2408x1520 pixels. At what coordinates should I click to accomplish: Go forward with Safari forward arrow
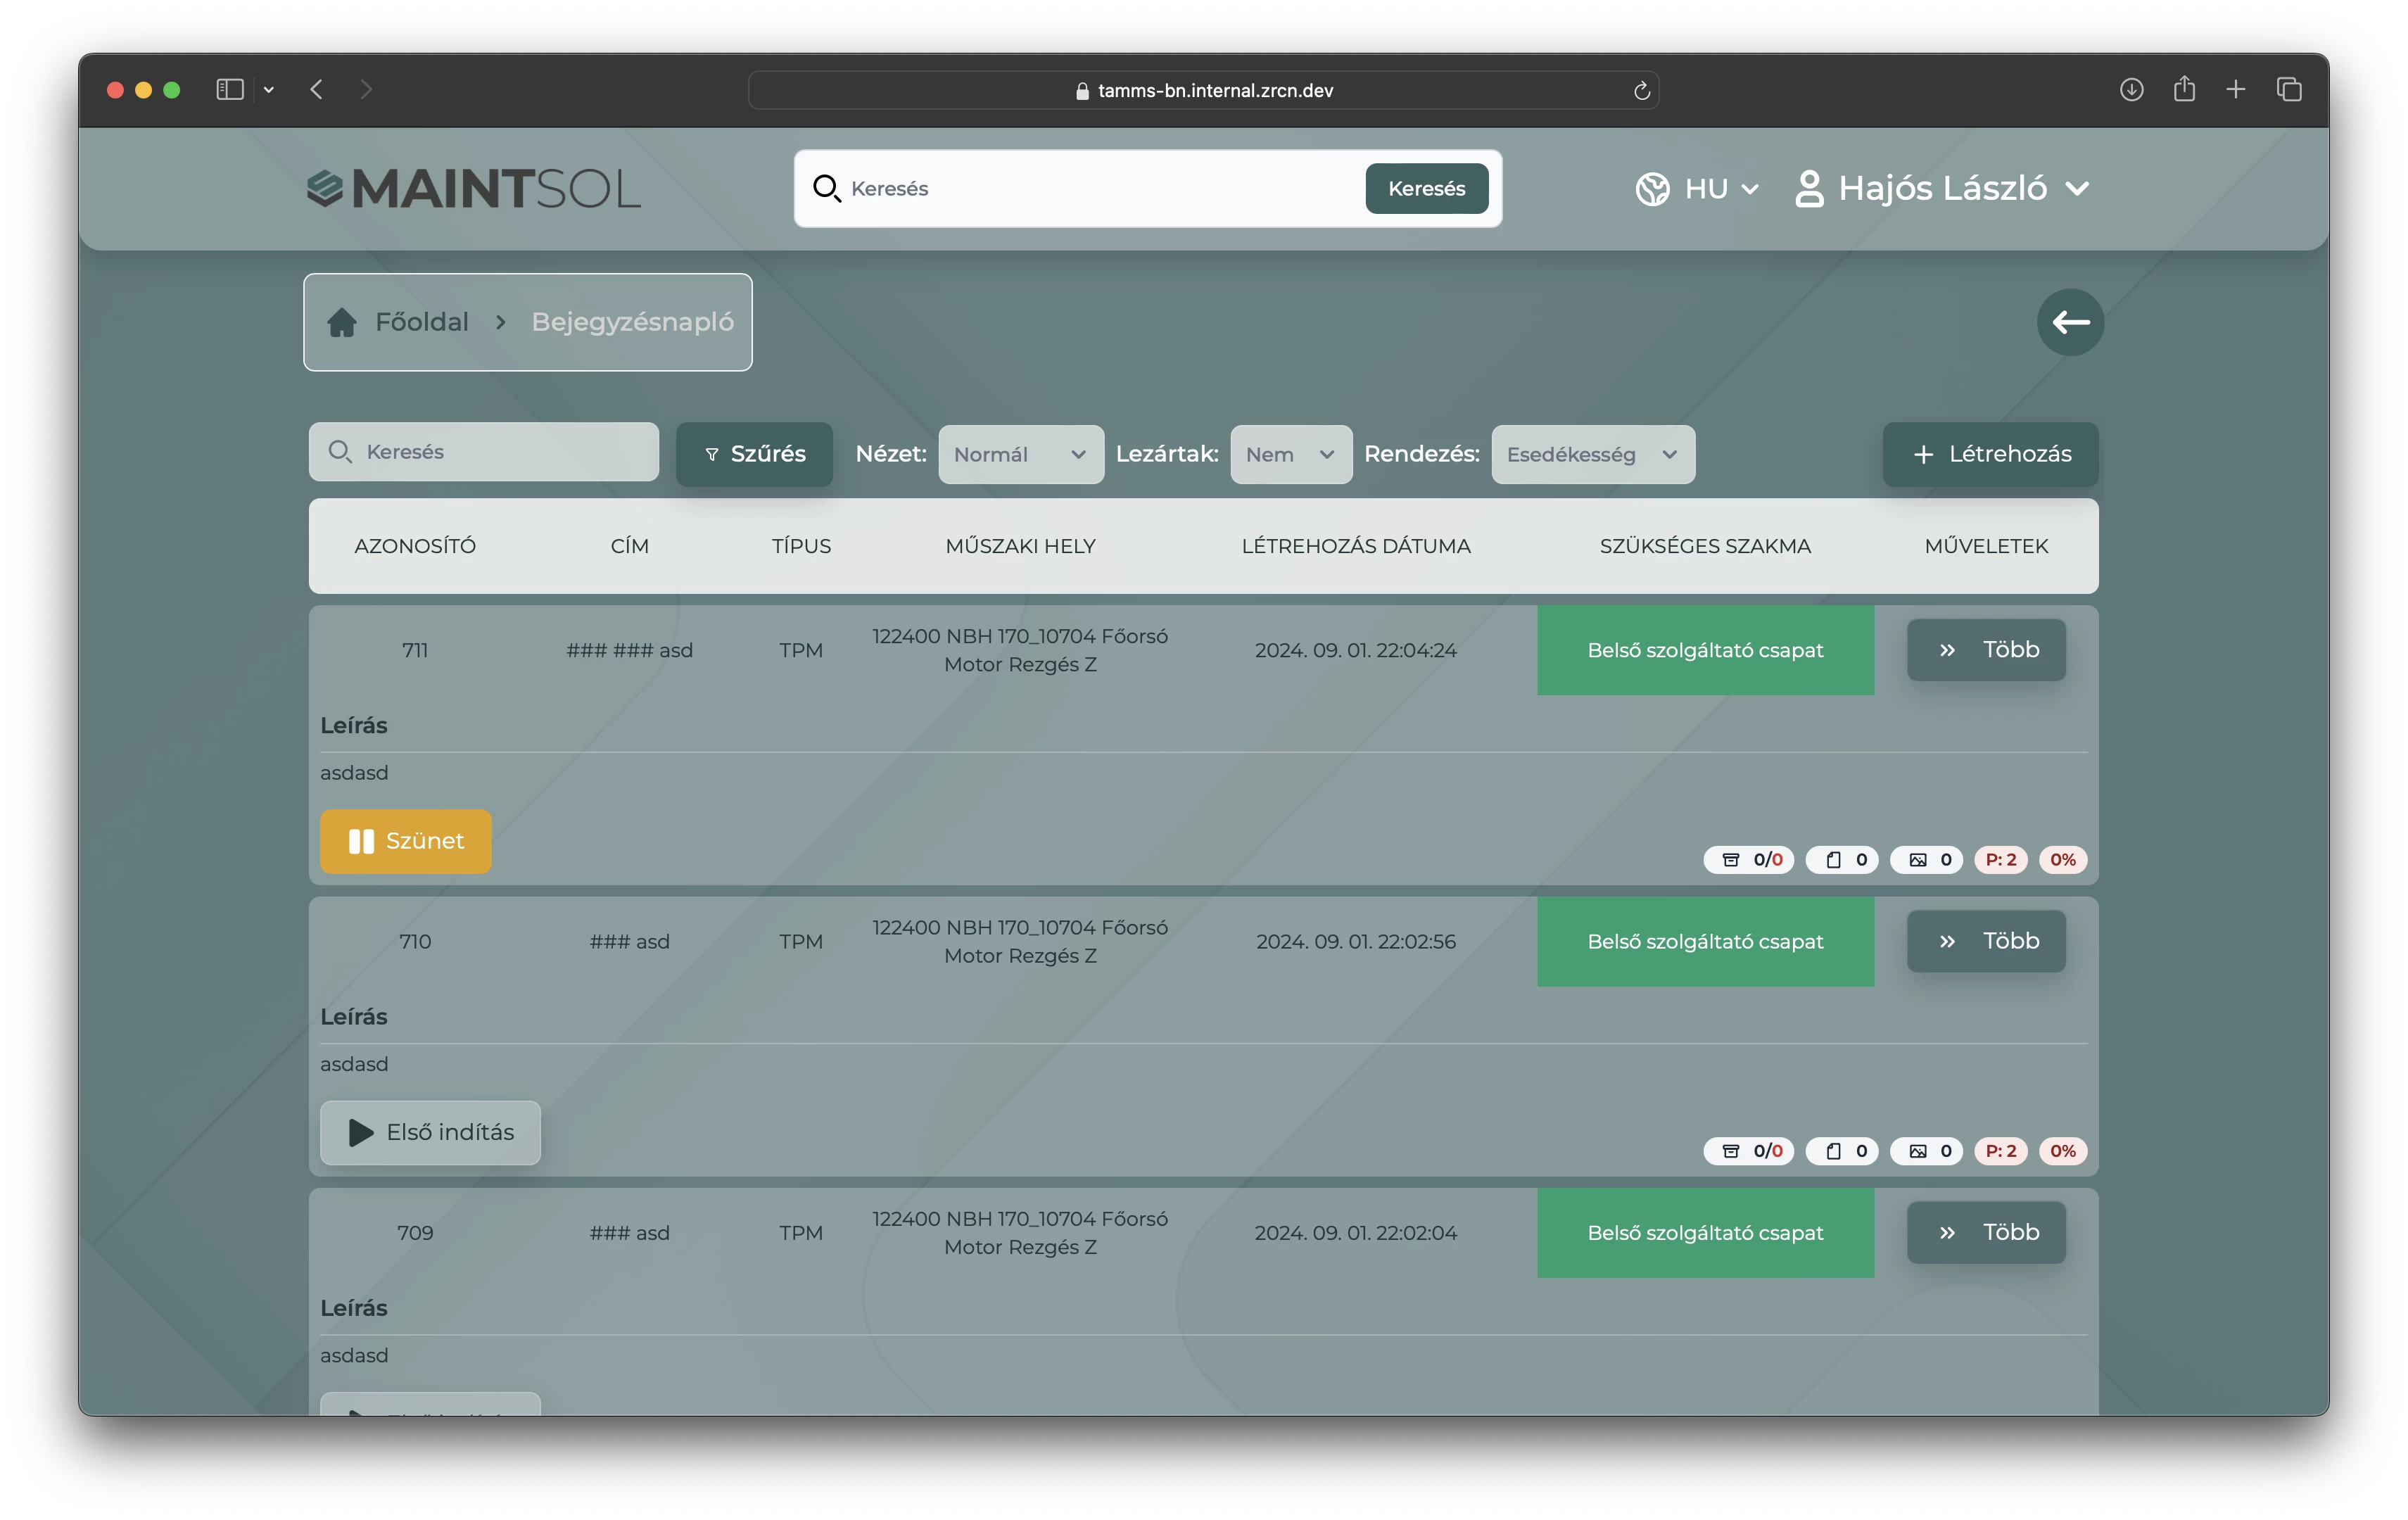point(366,90)
